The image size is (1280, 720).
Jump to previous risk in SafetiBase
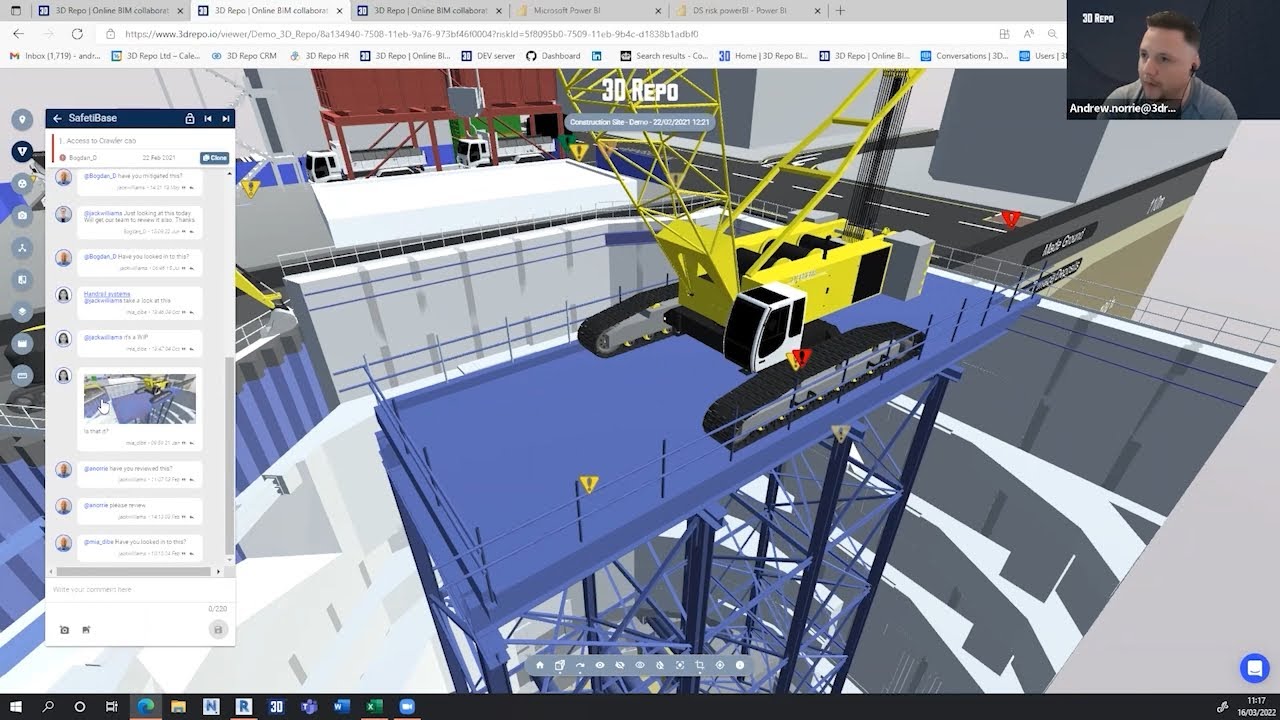208,118
